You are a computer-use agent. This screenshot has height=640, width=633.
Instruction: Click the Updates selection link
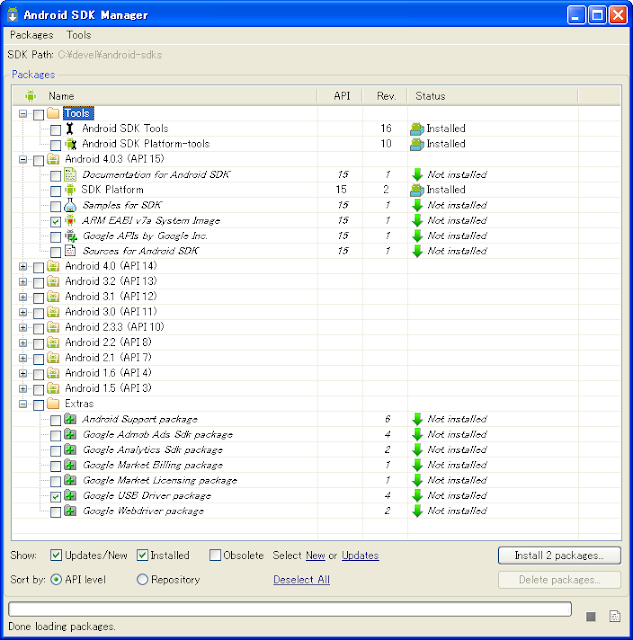click(360, 556)
